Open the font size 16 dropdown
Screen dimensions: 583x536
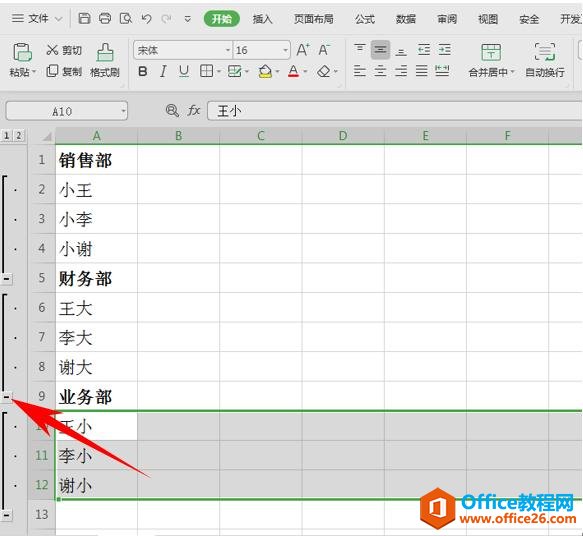[x=285, y=50]
